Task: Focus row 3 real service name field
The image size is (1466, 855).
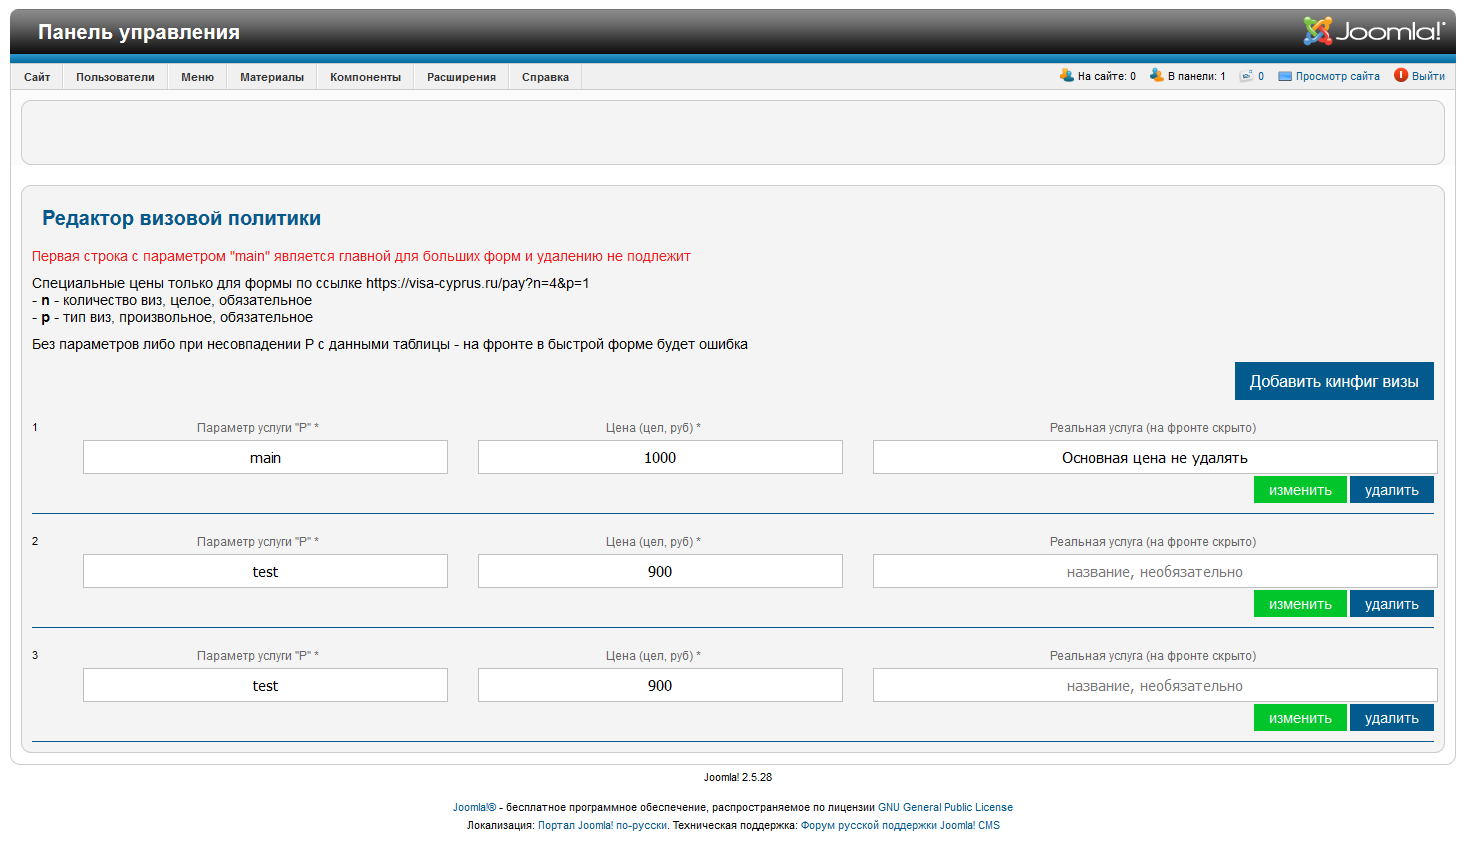Action: [x=1155, y=685]
